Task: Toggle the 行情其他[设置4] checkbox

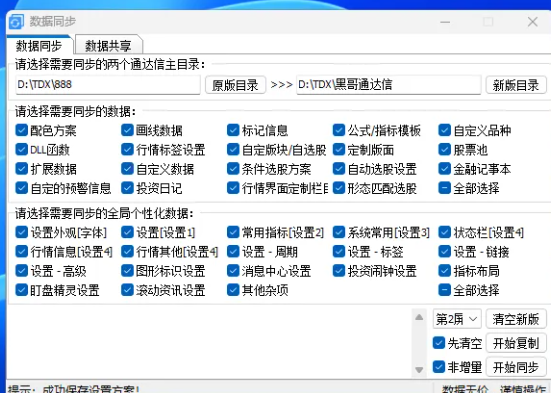Action: point(127,251)
